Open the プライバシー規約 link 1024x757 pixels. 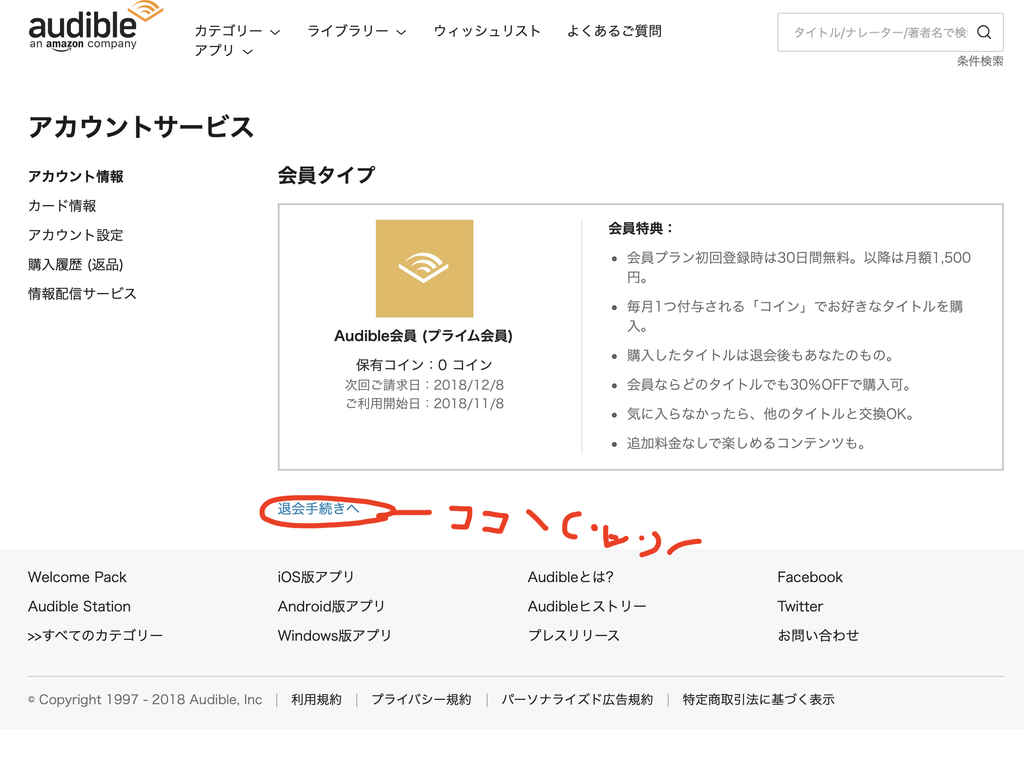coord(421,700)
